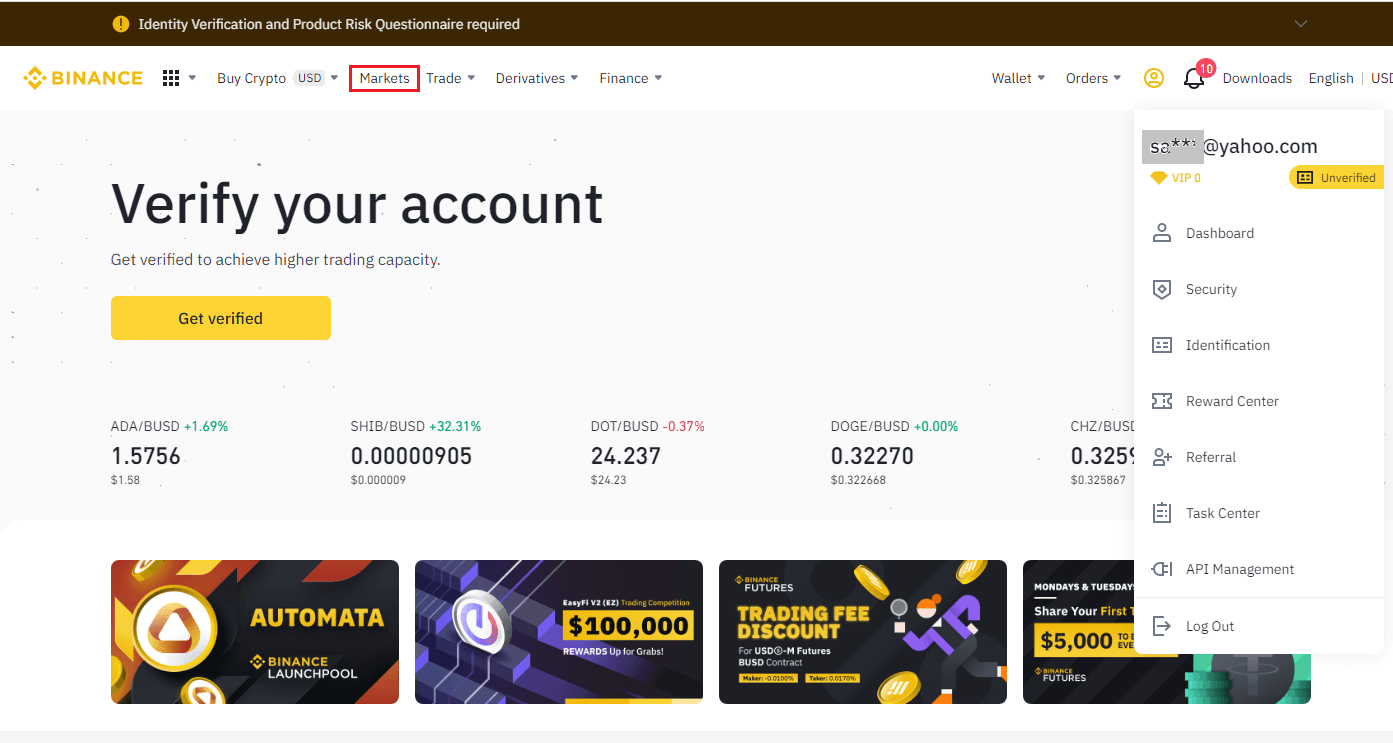Click the Unverified status badge
This screenshot has height=743, width=1393.
click(1336, 178)
